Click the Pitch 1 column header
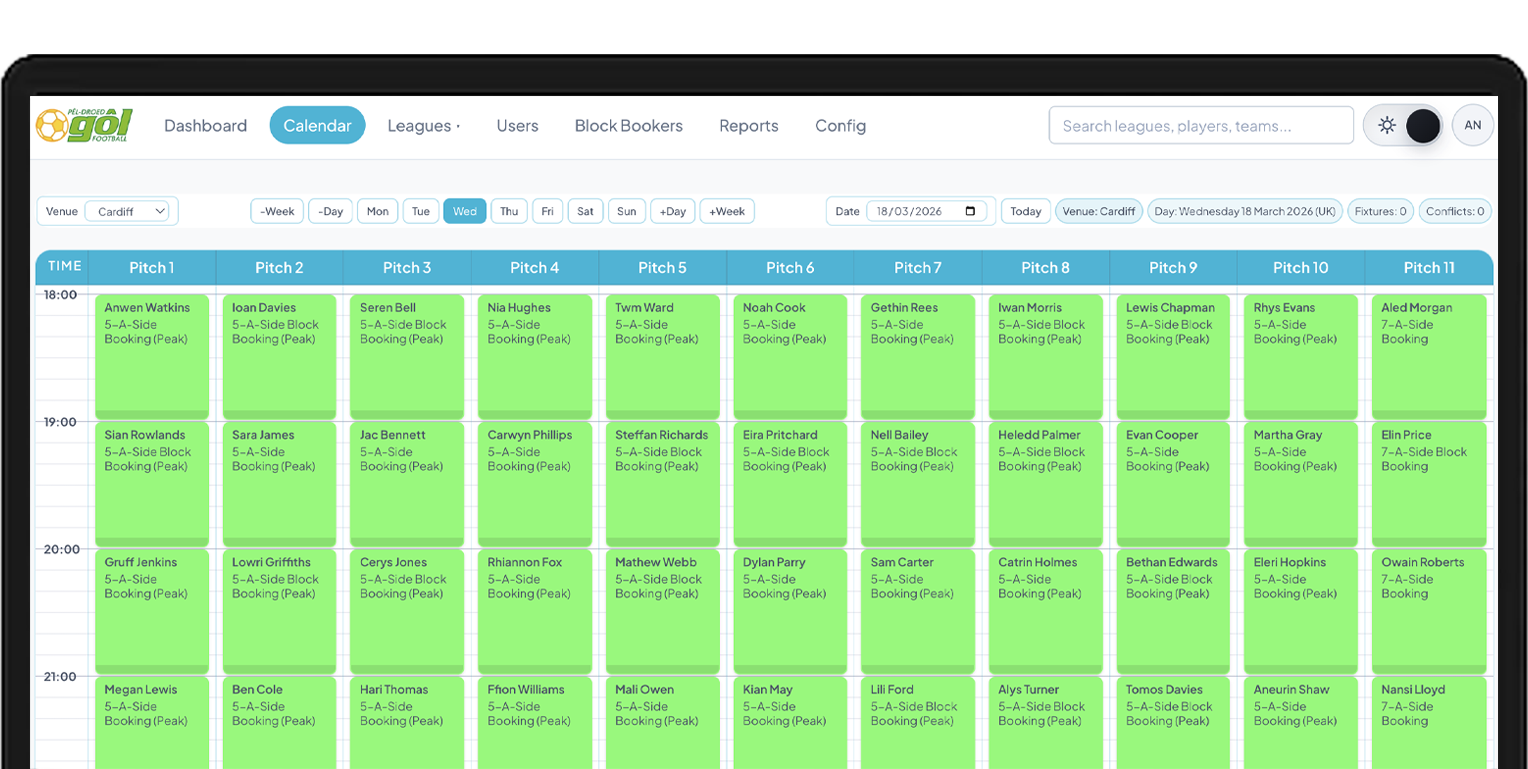 point(152,267)
